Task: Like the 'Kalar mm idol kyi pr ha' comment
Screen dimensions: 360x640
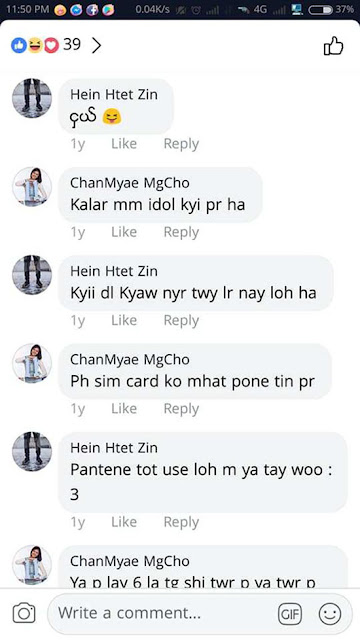Action: pos(124,232)
